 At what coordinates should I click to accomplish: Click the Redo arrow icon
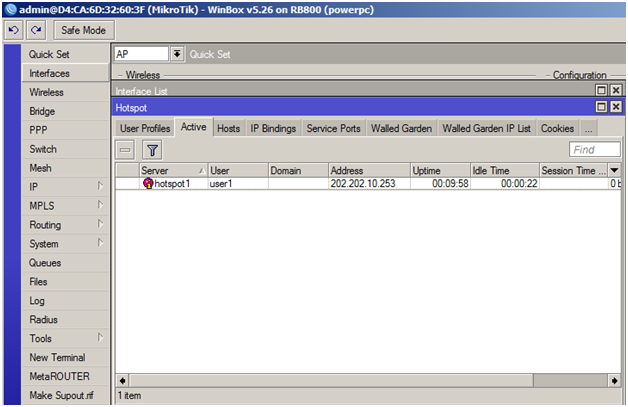coord(36,30)
